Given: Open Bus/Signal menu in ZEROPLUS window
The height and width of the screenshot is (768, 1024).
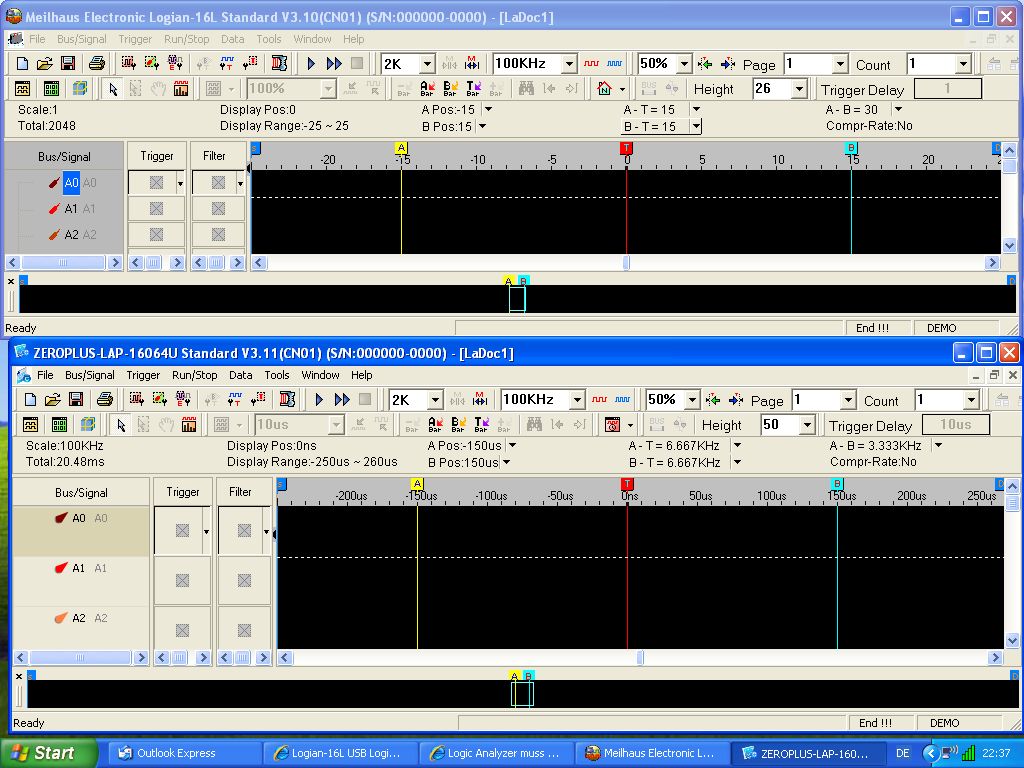Looking at the screenshot, I should 89,375.
